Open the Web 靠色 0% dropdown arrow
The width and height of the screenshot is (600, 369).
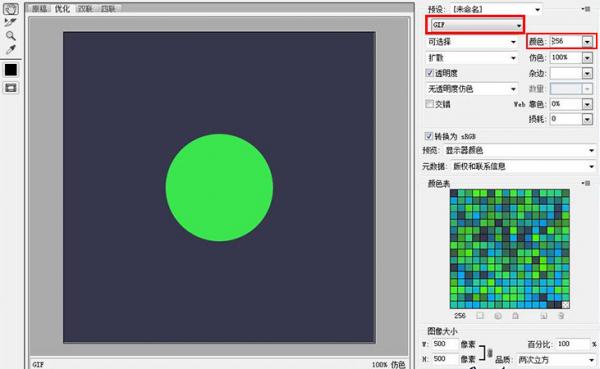point(587,104)
